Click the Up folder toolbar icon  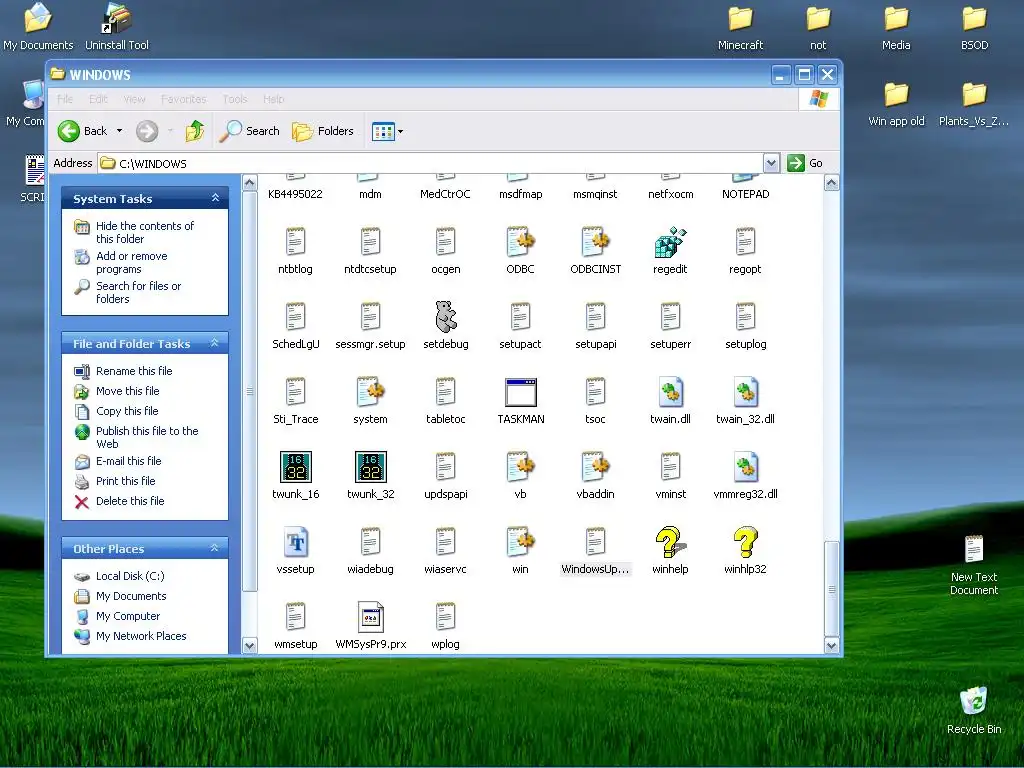pyautogui.click(x=194, y=131)
